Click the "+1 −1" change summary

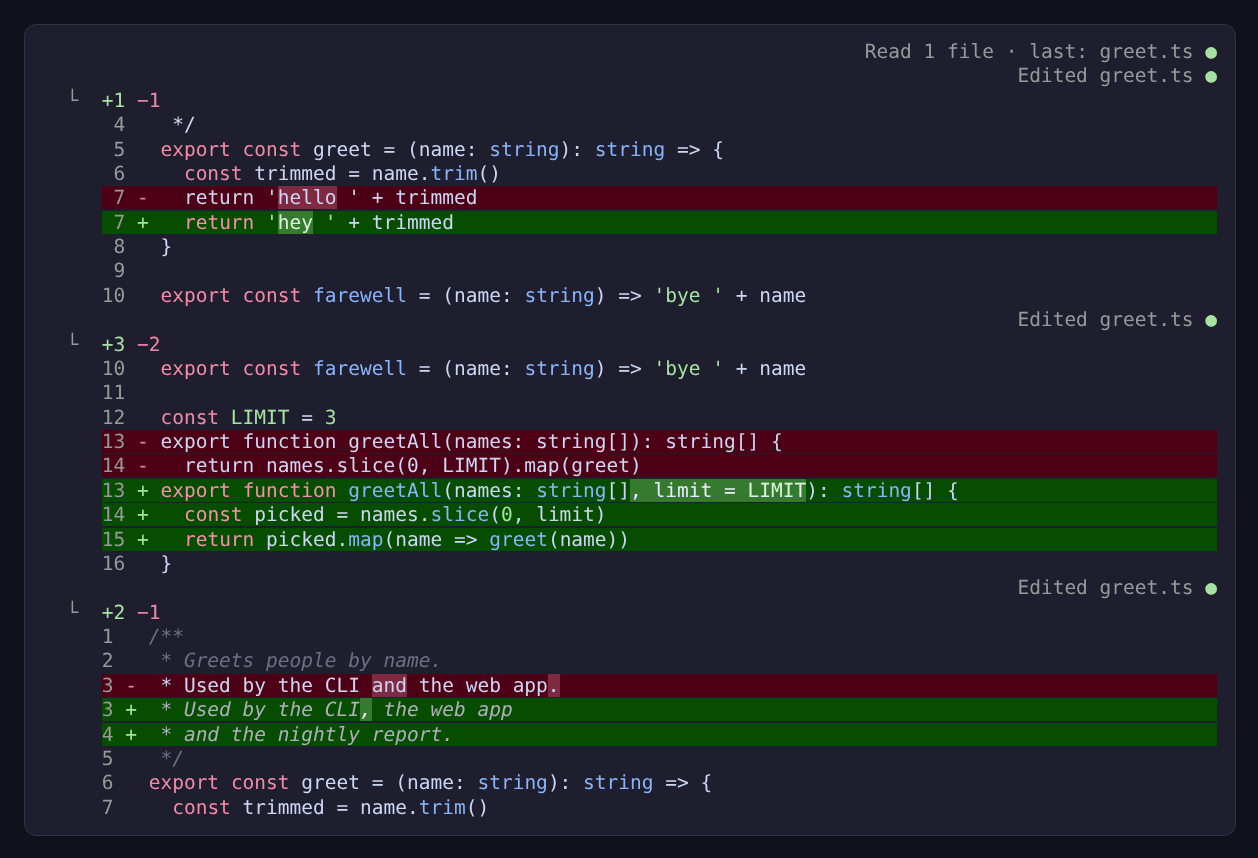pos(131,100)
